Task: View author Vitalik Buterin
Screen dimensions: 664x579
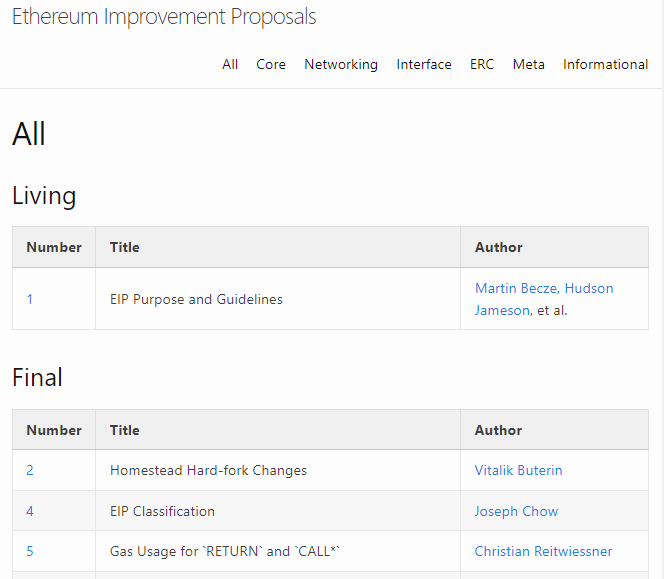Action: click(x=519, y=470)
